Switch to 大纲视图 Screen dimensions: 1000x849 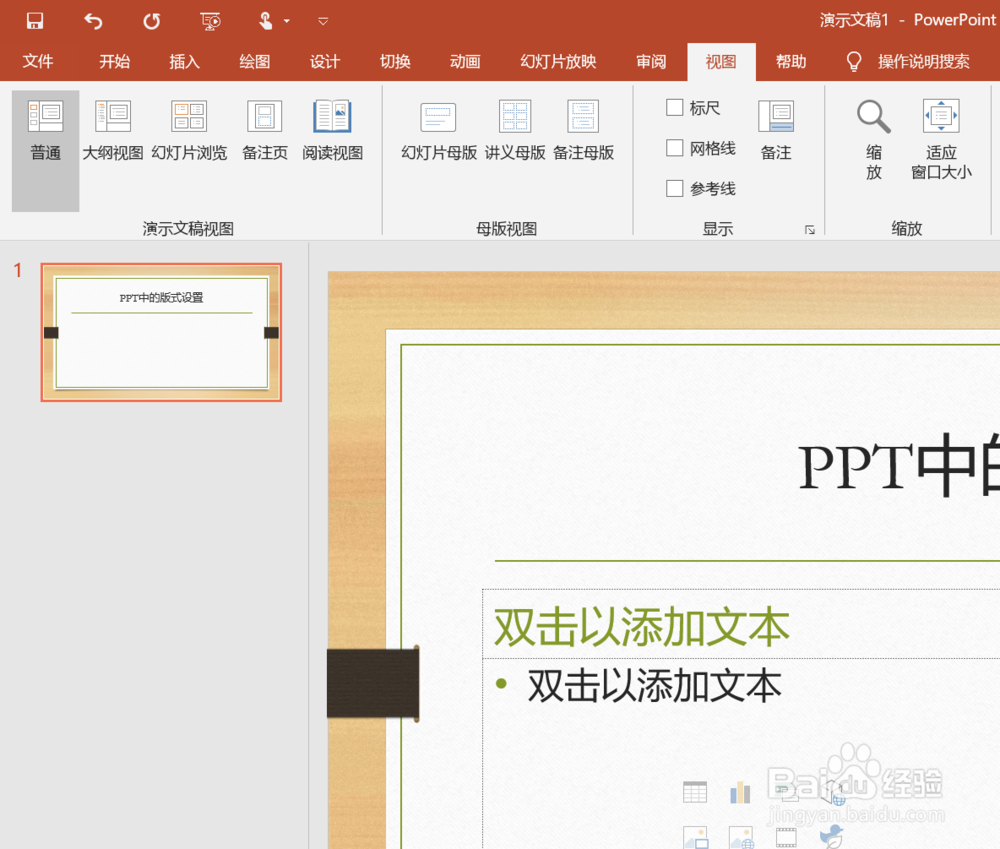(x=113, y=130)
